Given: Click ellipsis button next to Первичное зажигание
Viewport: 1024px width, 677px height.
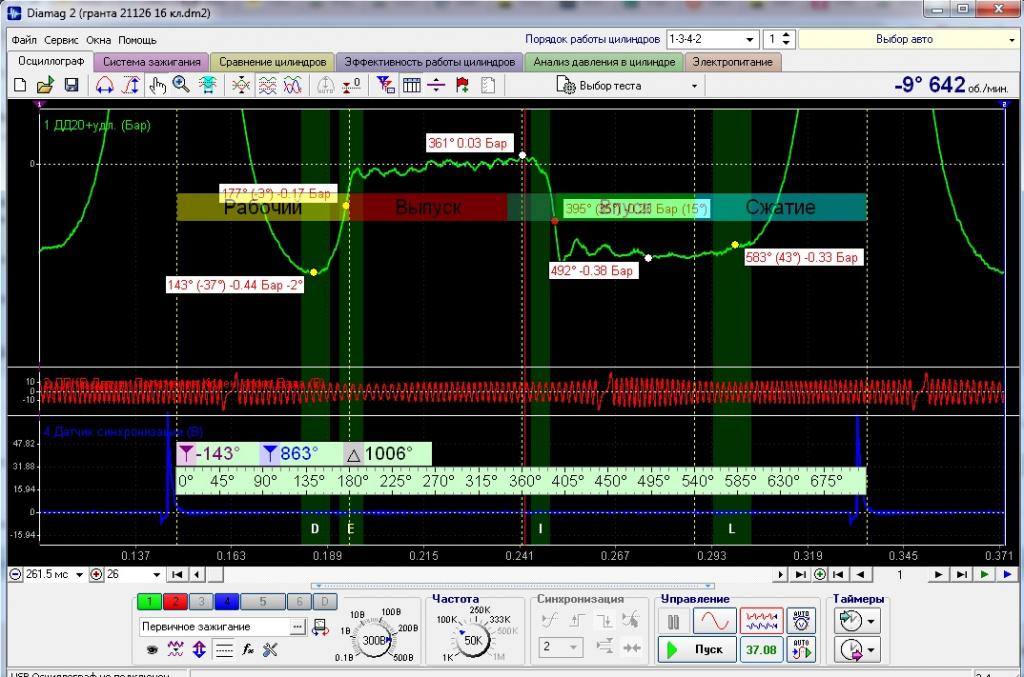Looking at the screenshot, I should [x=298, y=626].
